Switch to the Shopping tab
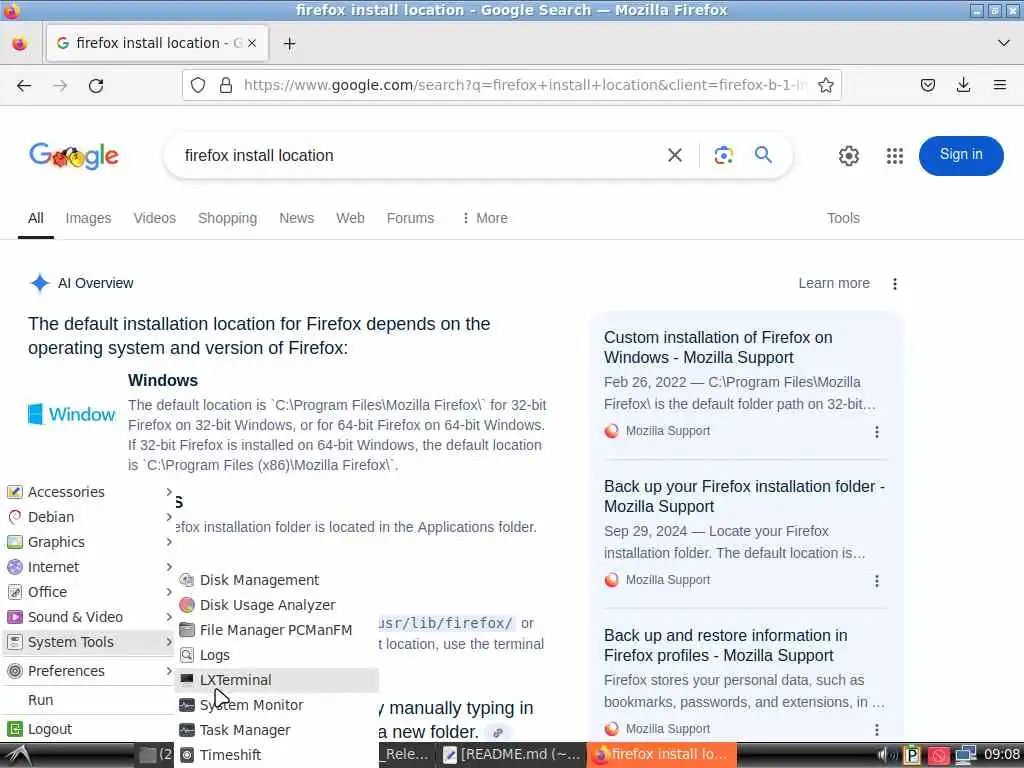 [227, 218]
